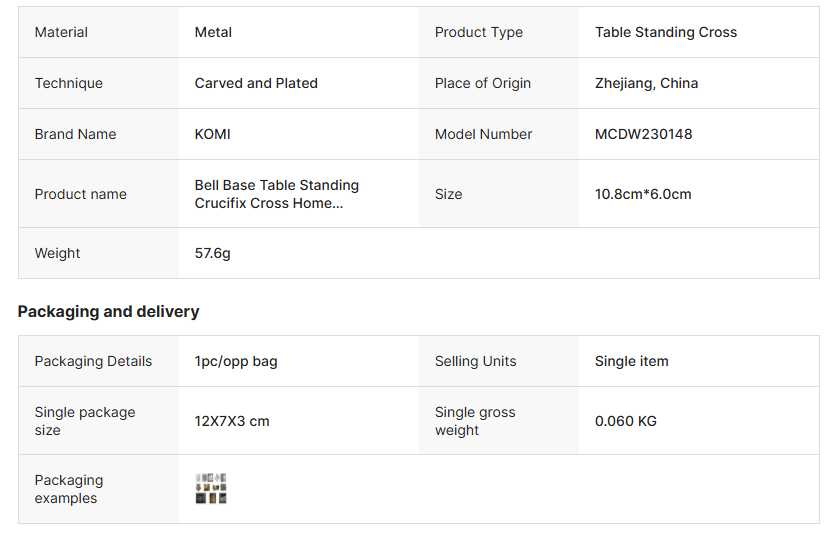Click the Packaging Details label
834x539 pixels.
(x=93, y=361)
